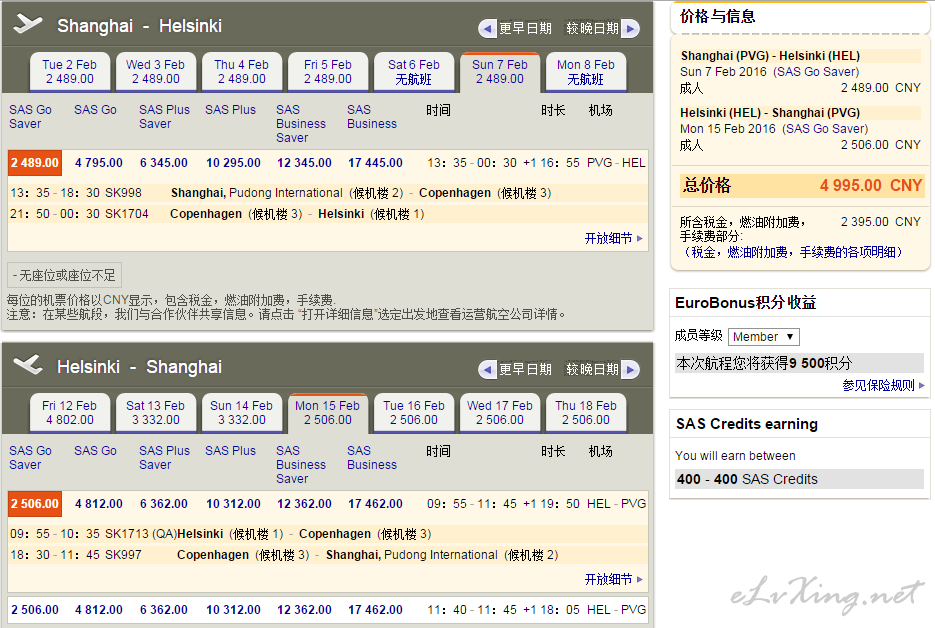Click the 9 500 EuroBonus points line
The width and height of the screenshot is (935, 628).
799,363
